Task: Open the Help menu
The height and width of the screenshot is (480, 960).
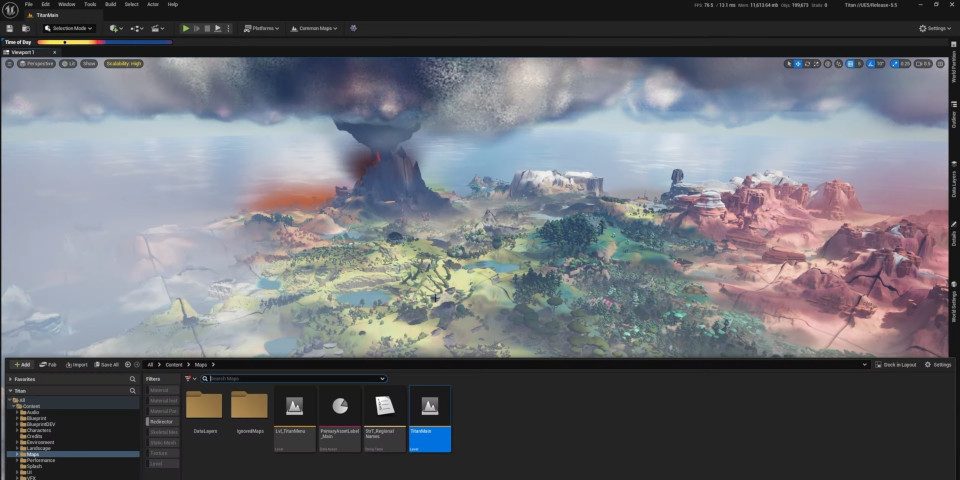Action: pyautogui.click(x=173, y=4)
